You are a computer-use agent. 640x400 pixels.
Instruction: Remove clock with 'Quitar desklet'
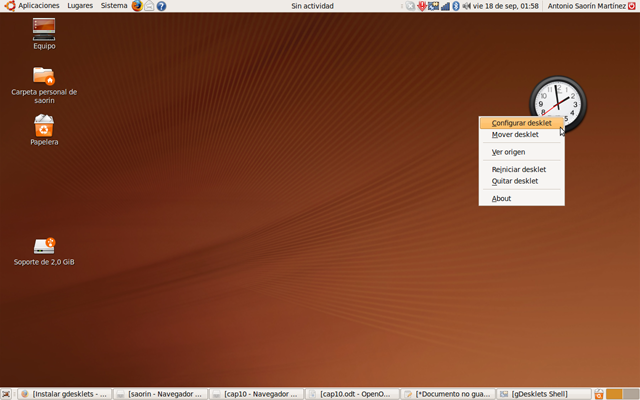tap(515, 181)
